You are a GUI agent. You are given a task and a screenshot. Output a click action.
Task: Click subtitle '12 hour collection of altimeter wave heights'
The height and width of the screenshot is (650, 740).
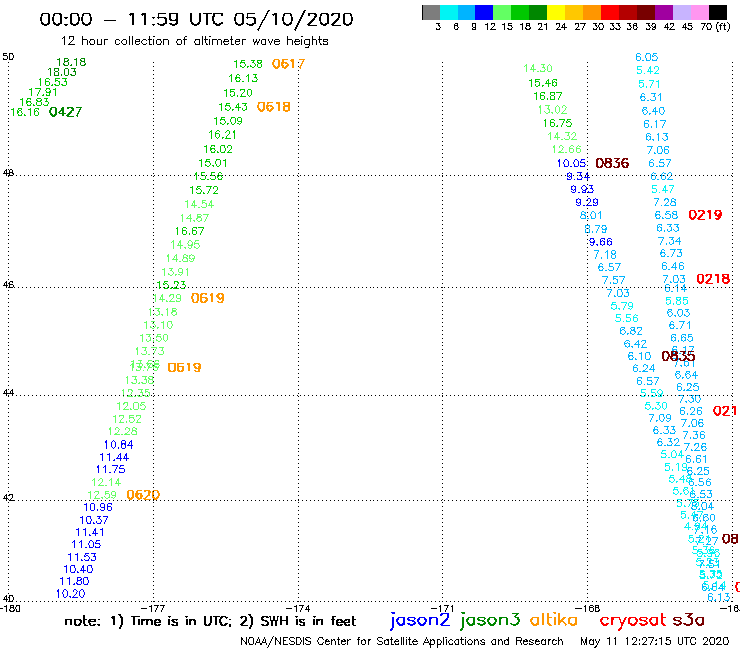coord(194,41)
